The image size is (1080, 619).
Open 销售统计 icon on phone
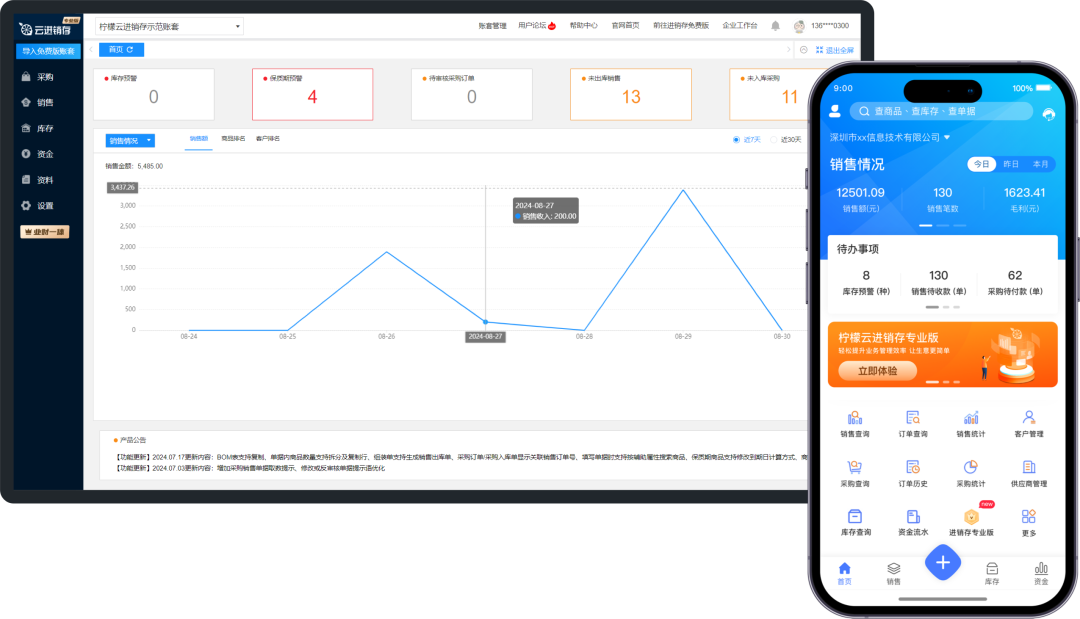(x=970, y=418)
